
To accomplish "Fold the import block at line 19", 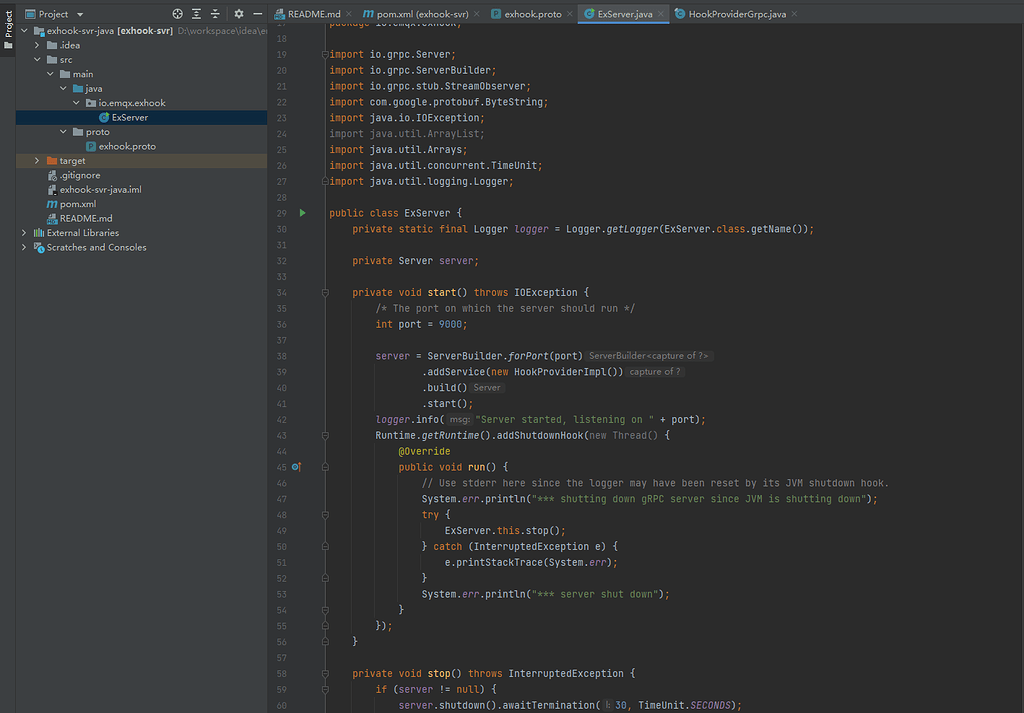I will pyautogui.click(x=325, y=55).
